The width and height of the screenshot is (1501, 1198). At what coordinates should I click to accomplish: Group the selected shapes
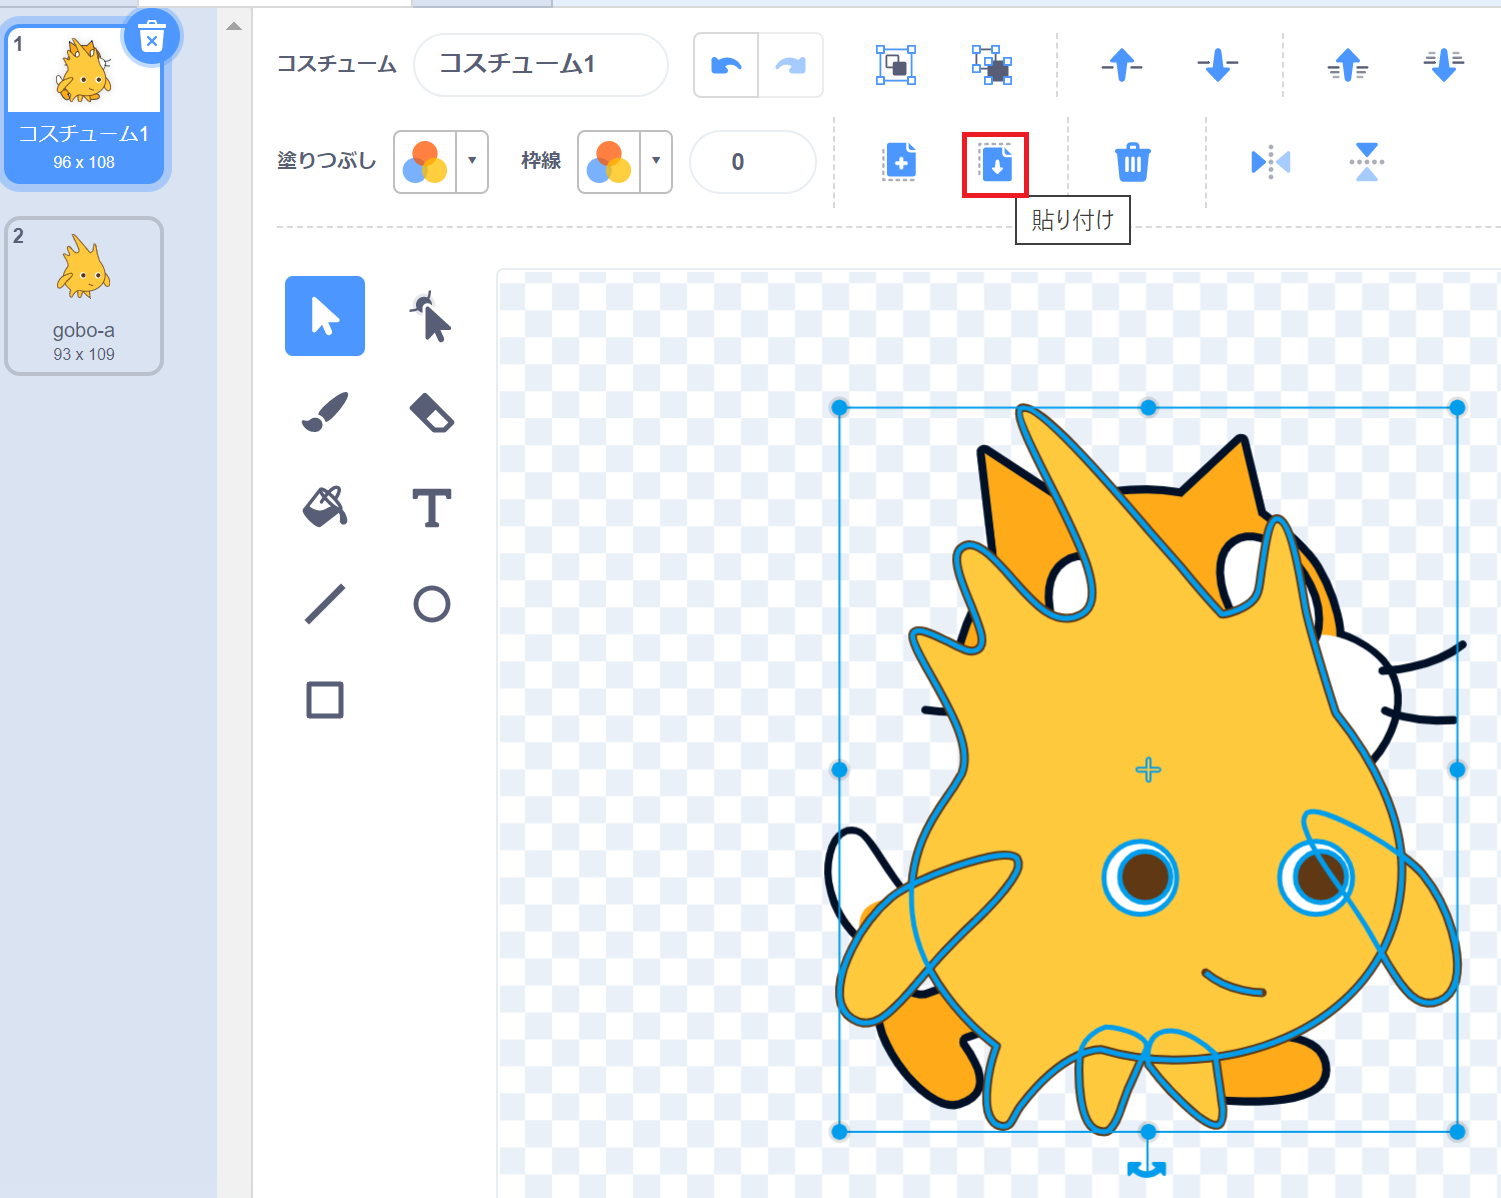tap(895, 64)
